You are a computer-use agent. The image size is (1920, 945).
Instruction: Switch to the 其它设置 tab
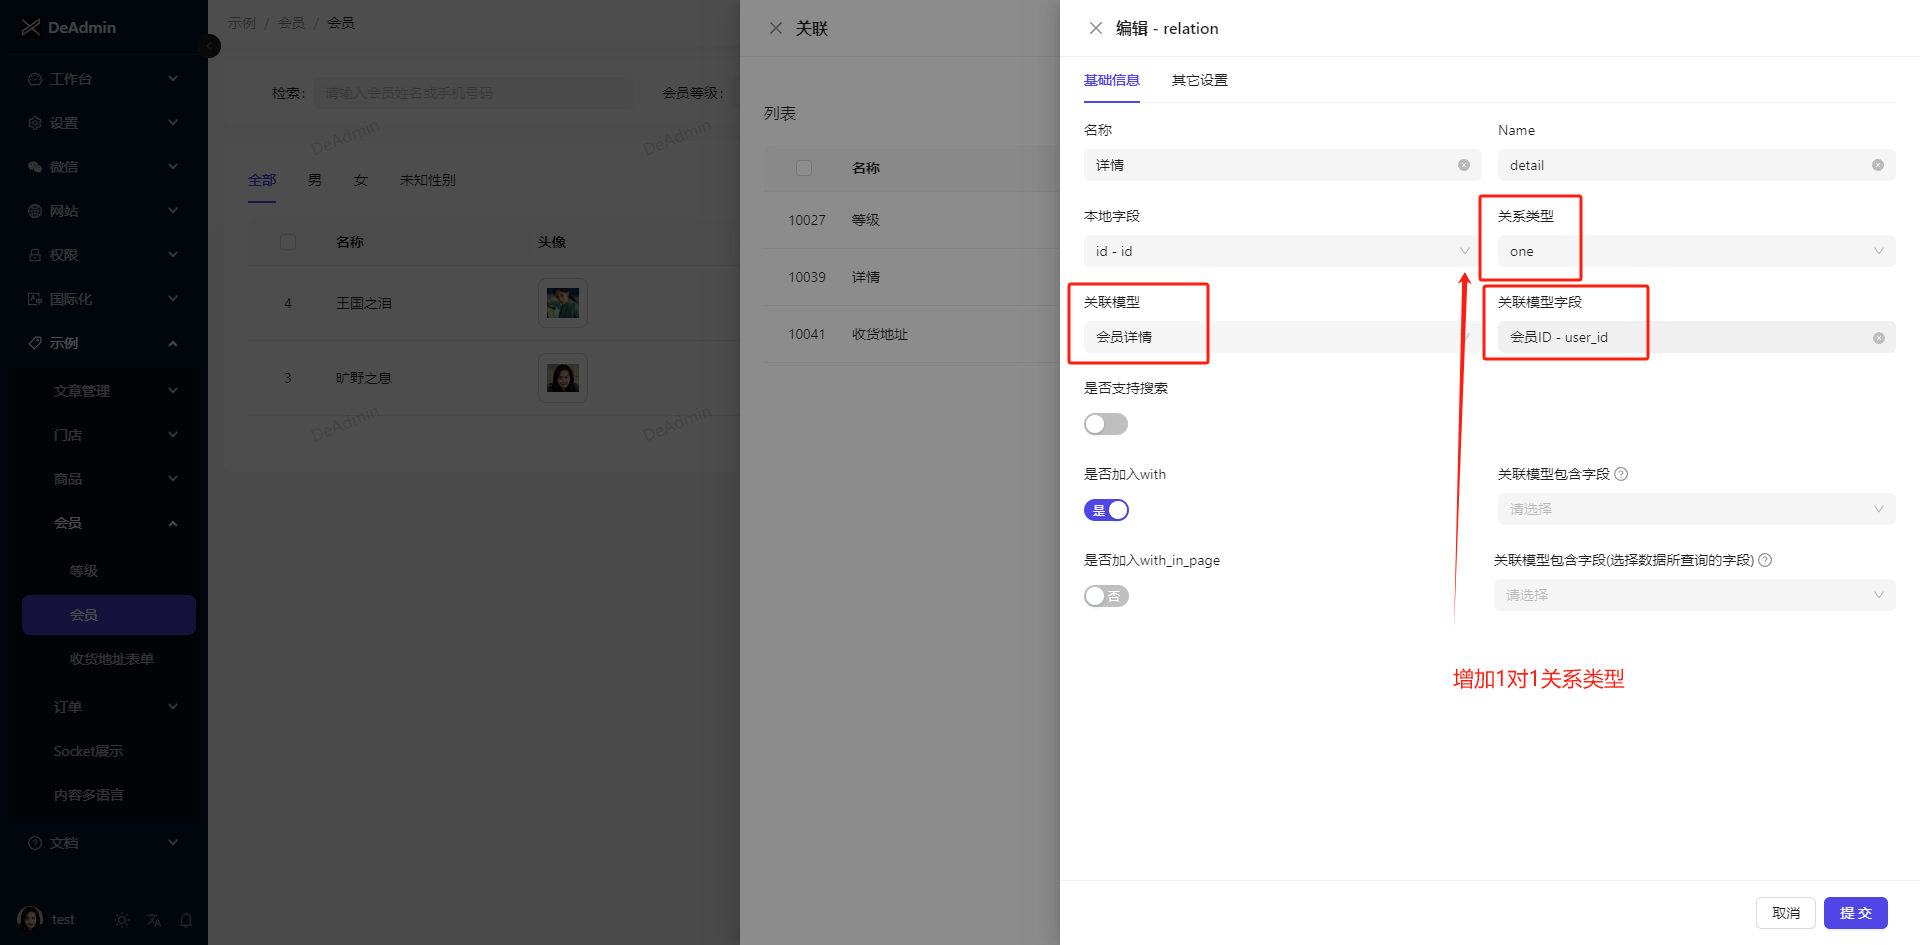pyautogui.click(x=1200, y=80)
